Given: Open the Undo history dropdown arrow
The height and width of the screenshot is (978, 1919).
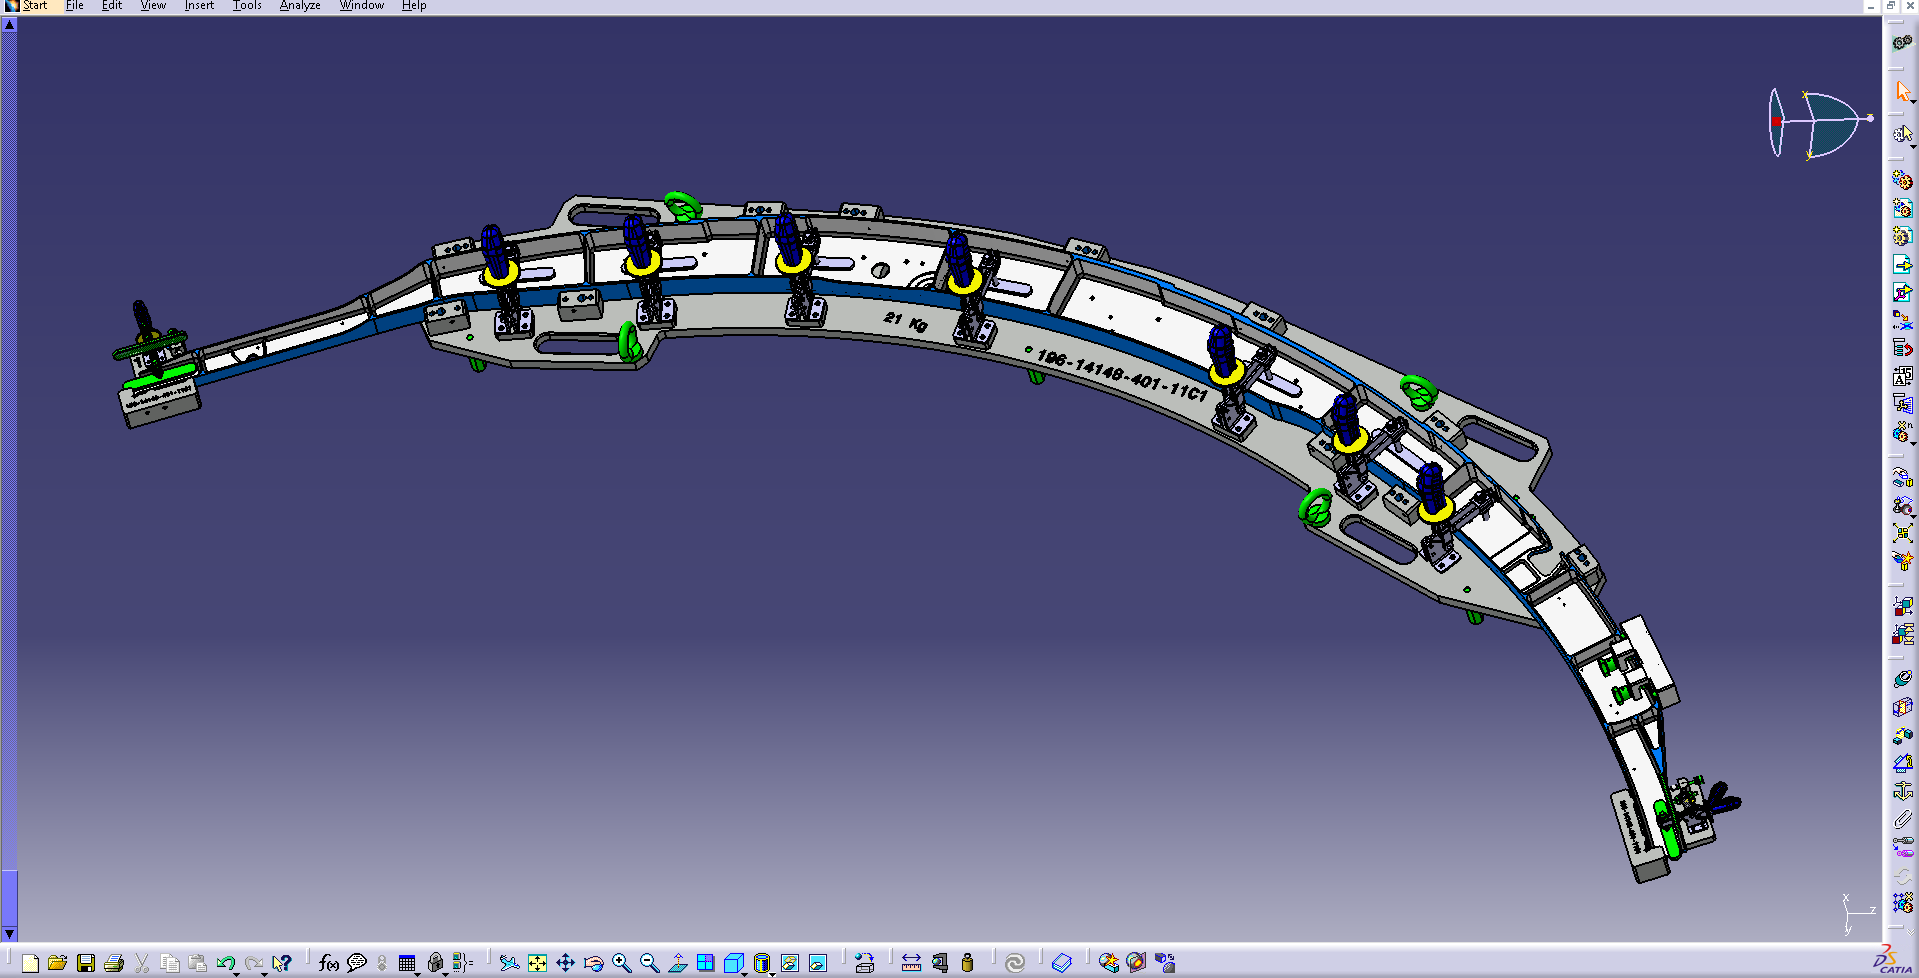Looking at the screenshot, I should coord(237,972).
